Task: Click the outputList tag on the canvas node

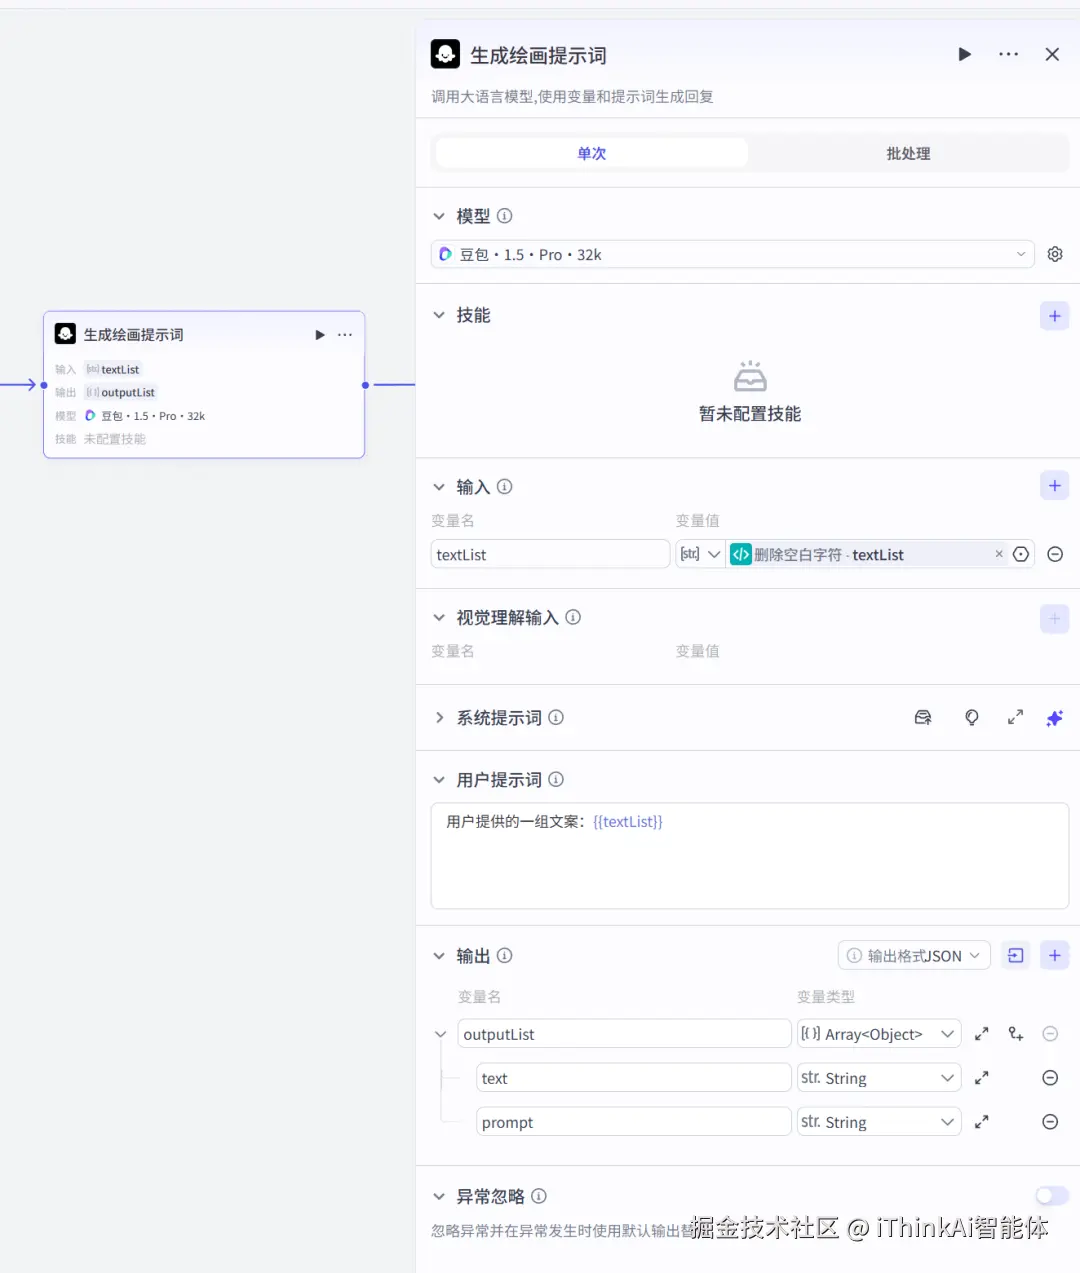Action: click(121, 393)
